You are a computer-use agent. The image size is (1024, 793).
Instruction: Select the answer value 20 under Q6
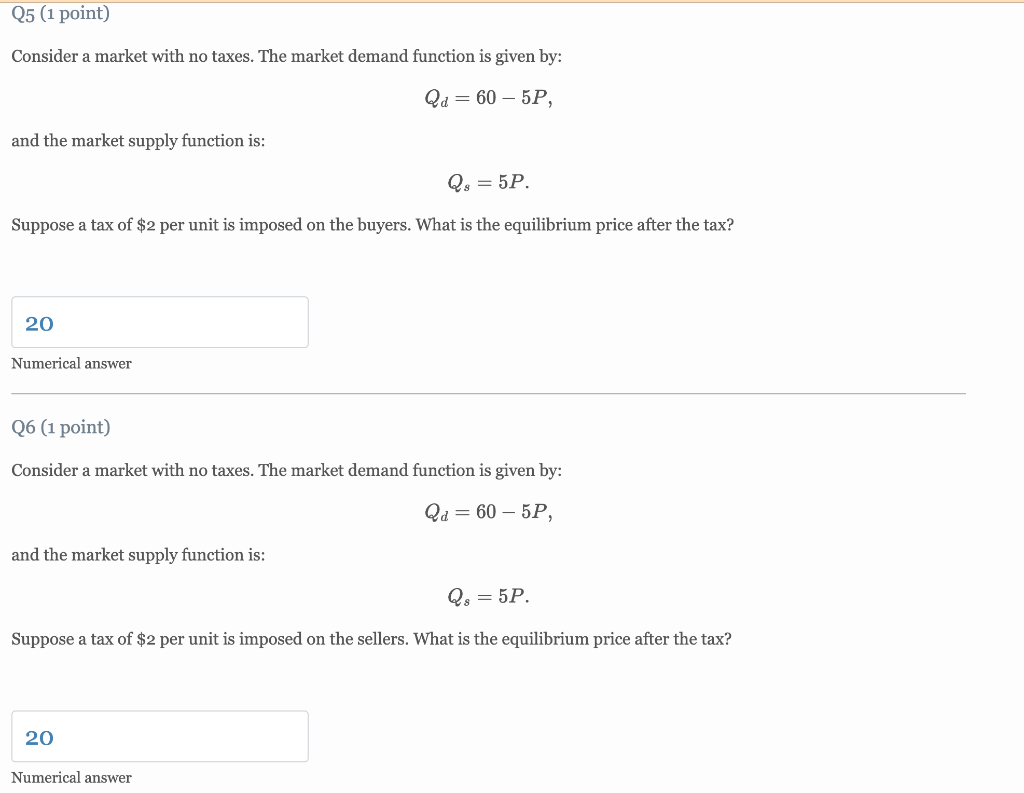(39, 738)
